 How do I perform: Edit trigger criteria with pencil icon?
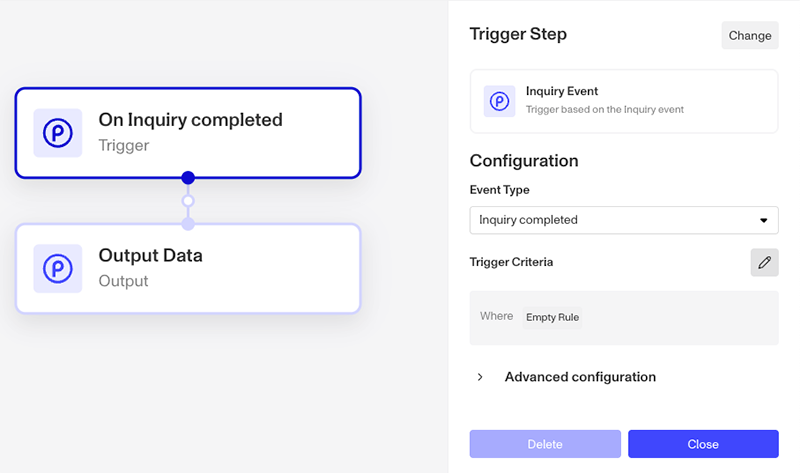coord(764,262)
